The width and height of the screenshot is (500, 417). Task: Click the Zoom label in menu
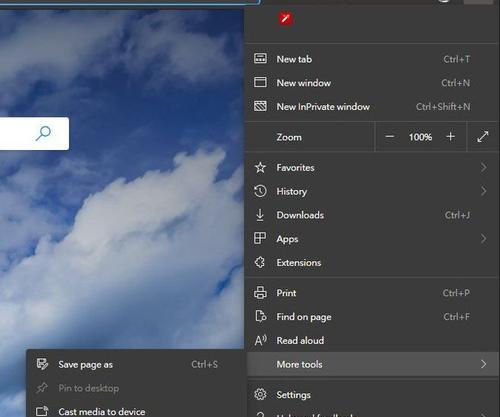pos(289,137)
